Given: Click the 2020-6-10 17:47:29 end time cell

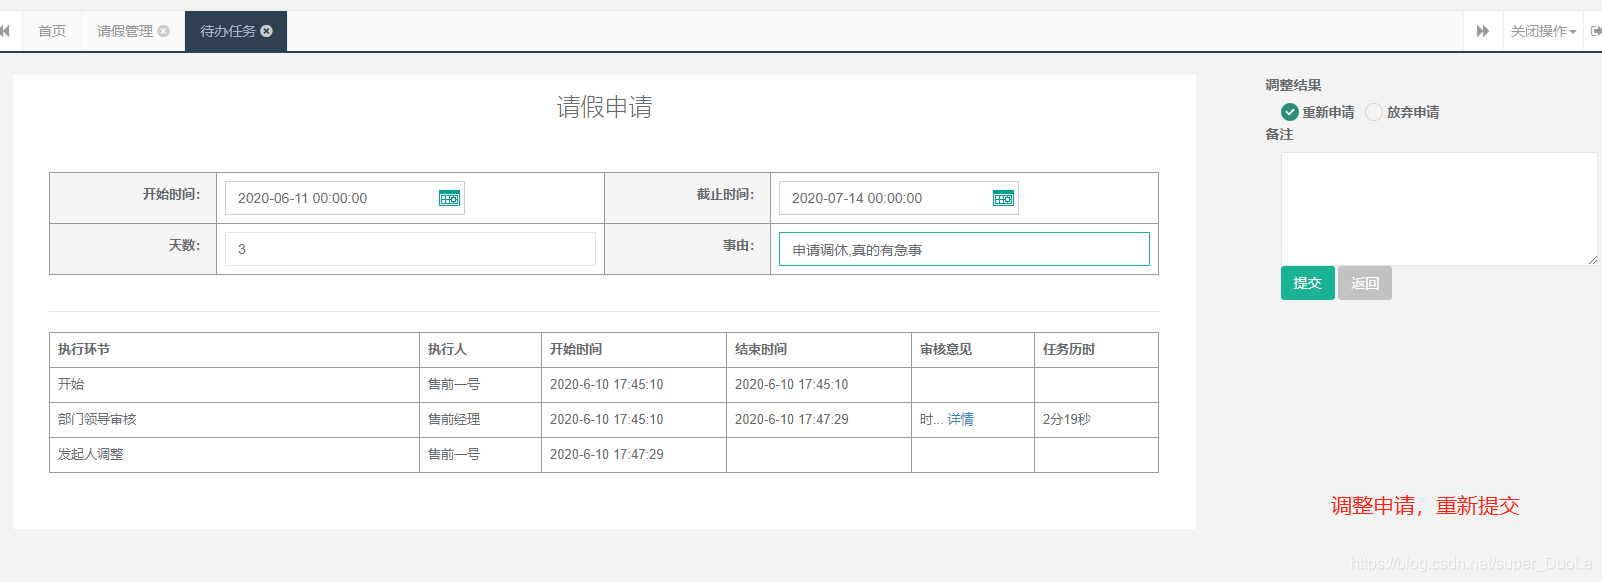Looking at the screenshot, I should [819, 420].
